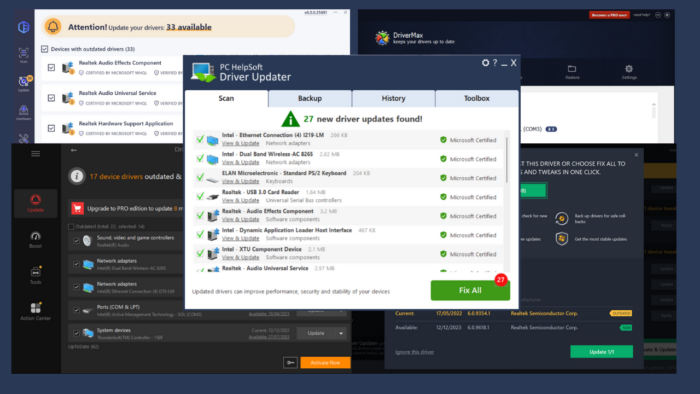Switch to the History tab
Viewport: 700px width, 394px height.
(x=393, y=98)
